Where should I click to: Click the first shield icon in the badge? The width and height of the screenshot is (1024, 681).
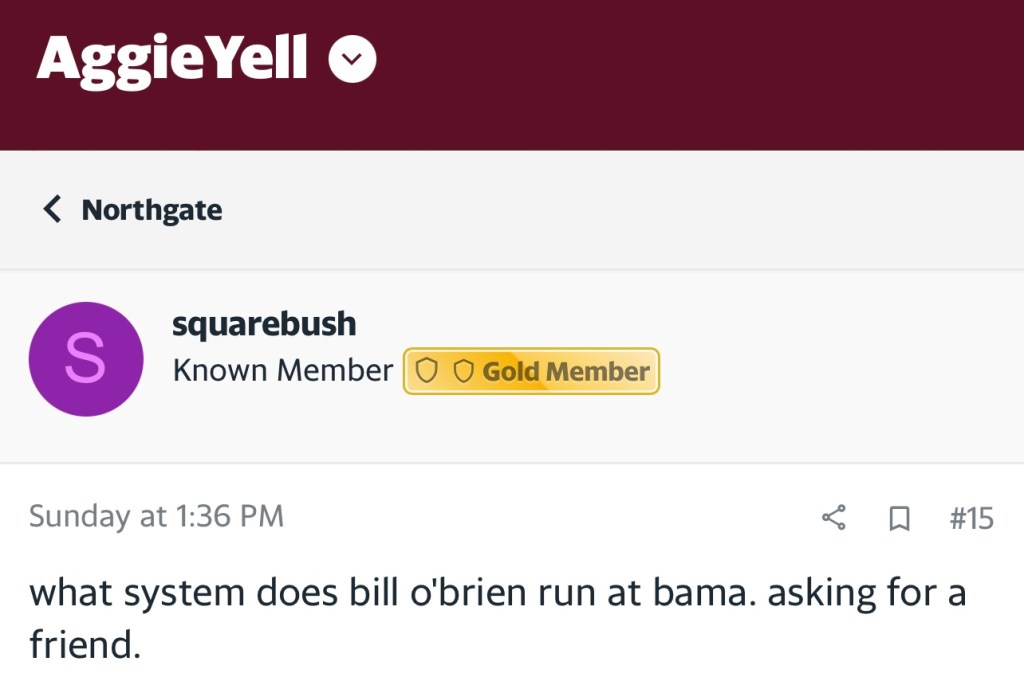[427, 372]
